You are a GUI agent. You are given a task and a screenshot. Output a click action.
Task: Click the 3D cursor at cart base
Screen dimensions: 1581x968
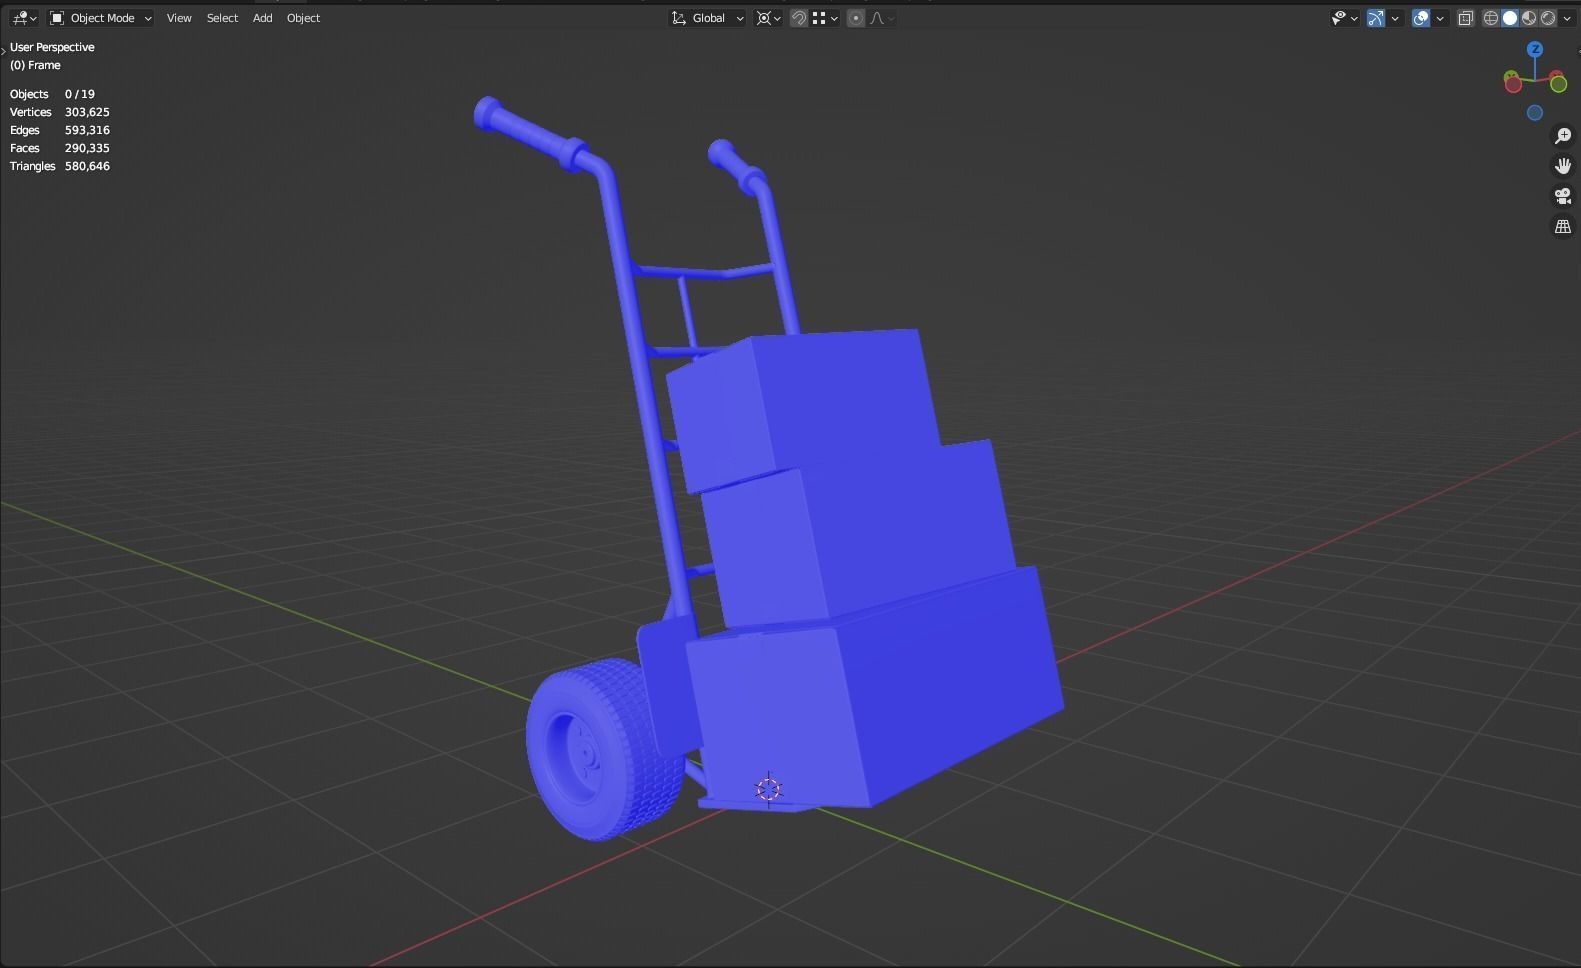(x=768, y=789)
